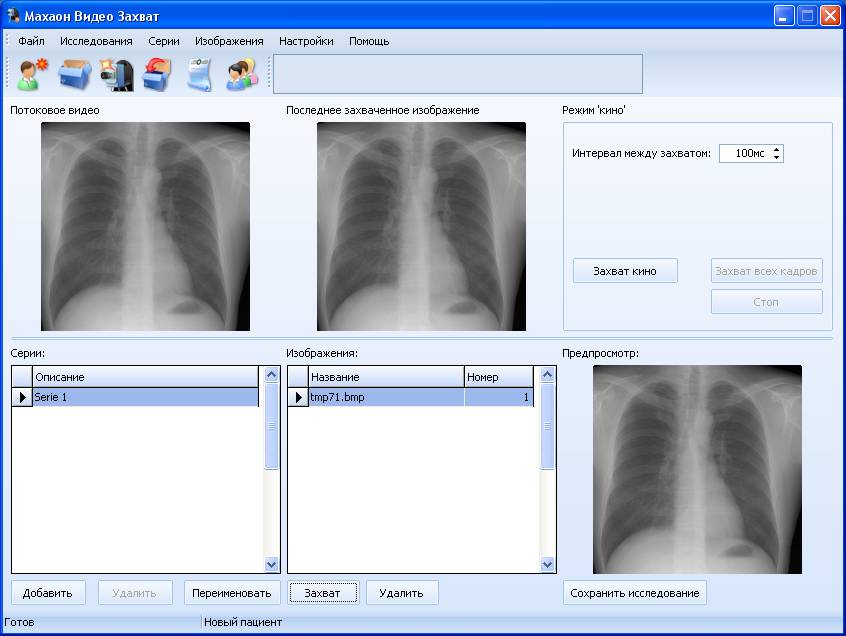Click the Потоковое видео X-ray image

click(x=145, y=226)
